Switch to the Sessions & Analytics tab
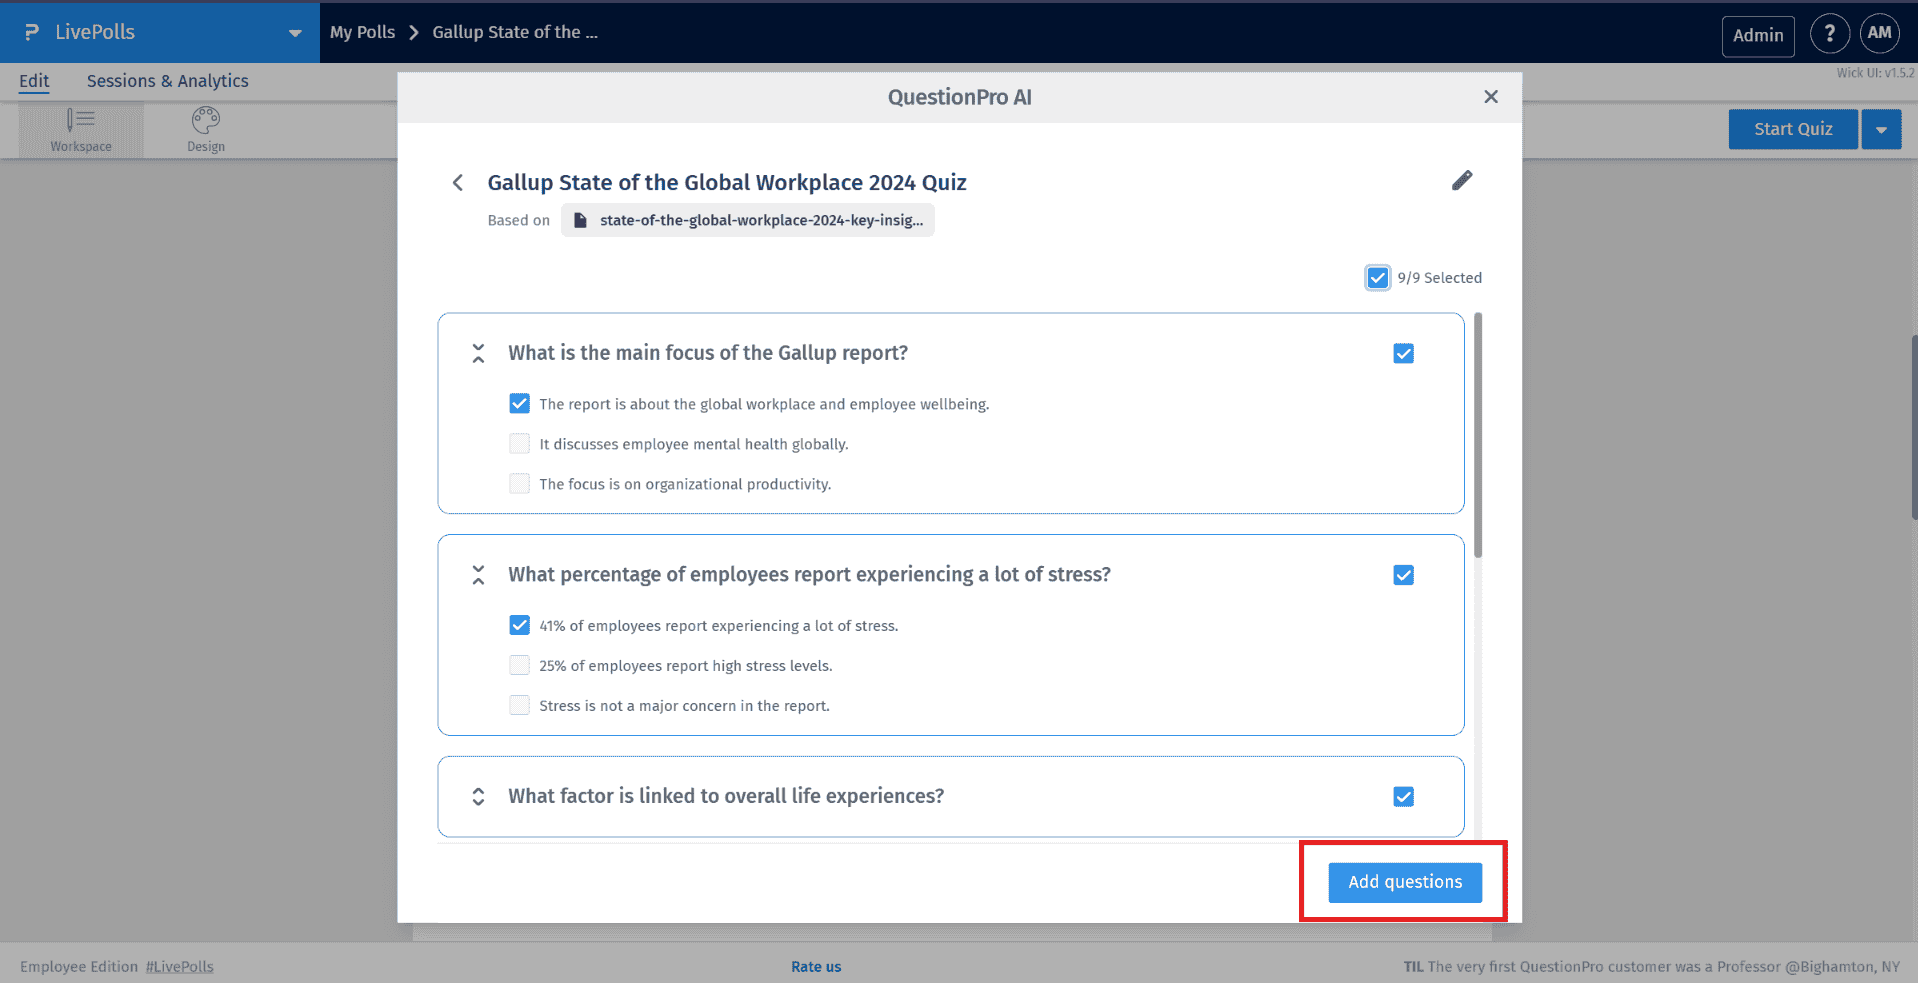Viewport: 1918px width, 983px height. click(x=167, y=81)
